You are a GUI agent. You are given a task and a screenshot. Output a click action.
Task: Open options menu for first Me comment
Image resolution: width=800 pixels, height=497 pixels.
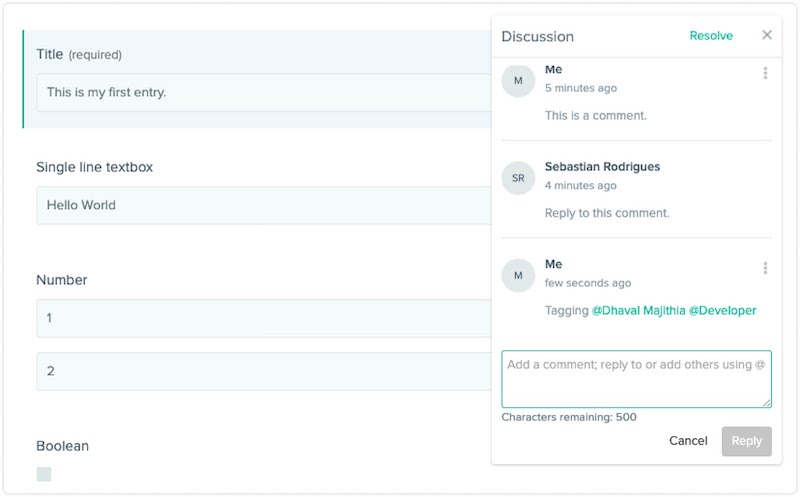click(x=765, y=73)
